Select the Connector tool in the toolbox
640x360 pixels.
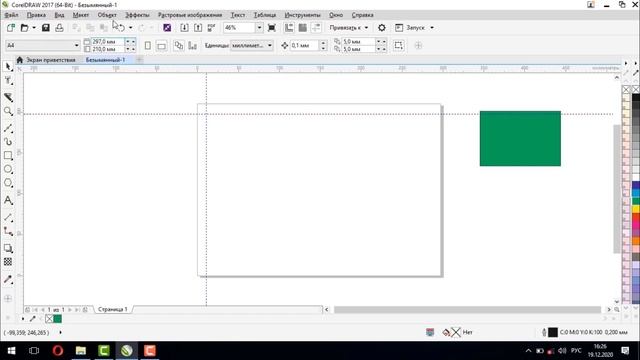tap(8, 231)
